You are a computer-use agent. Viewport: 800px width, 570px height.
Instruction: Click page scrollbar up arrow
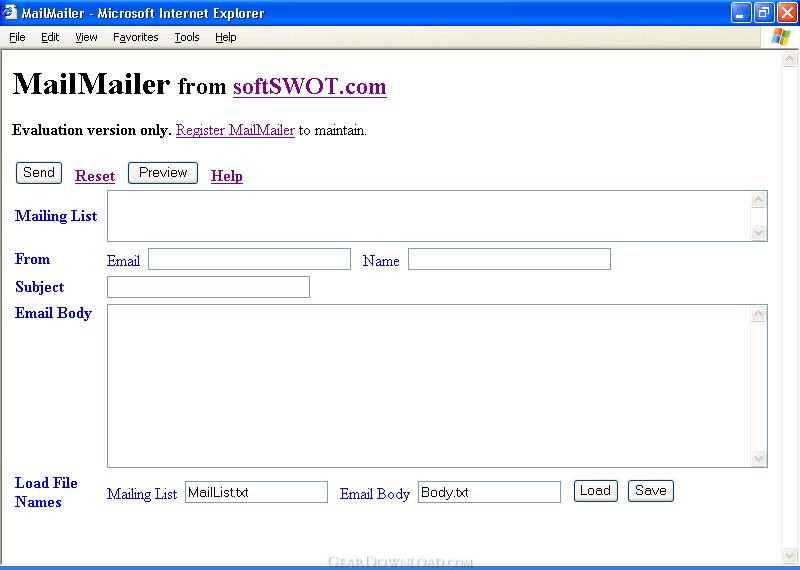(790, 59)
